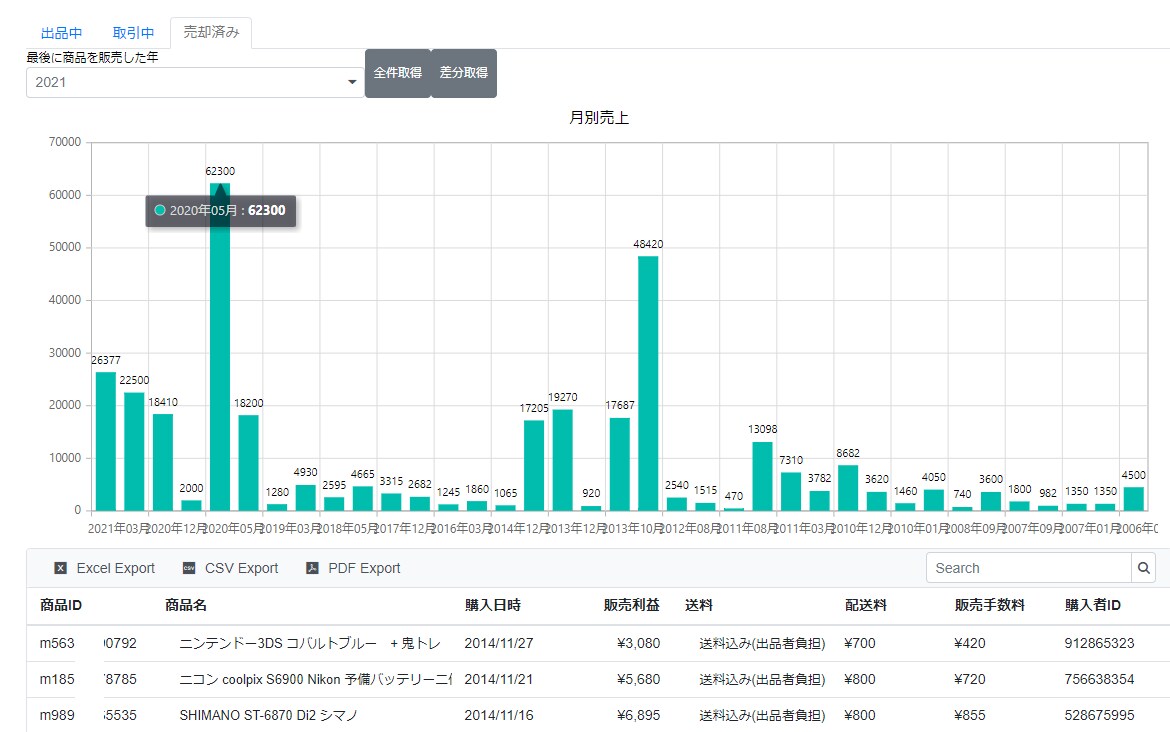
Task: Focus the Search input field
Action: pyautogui.click(x=1028, y=568)
